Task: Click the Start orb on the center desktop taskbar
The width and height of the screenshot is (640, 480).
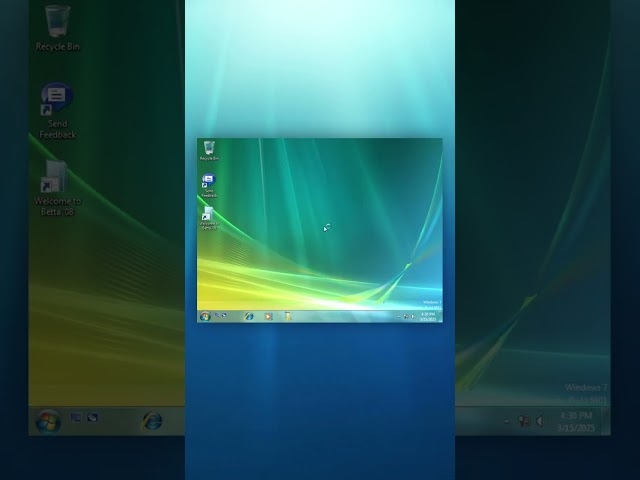Action: tap(205, 316)
